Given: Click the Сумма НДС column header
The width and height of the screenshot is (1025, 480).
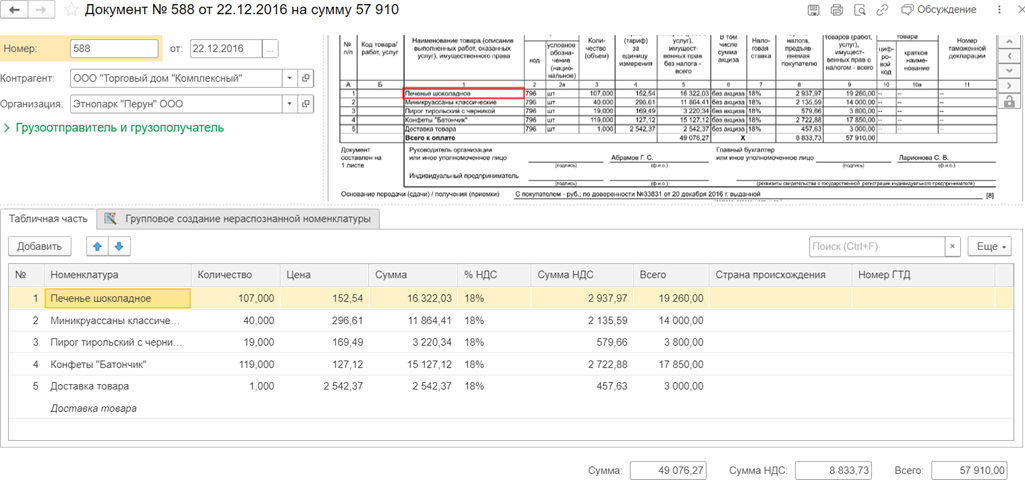Looking at the screenshot, I should [582, 275].
